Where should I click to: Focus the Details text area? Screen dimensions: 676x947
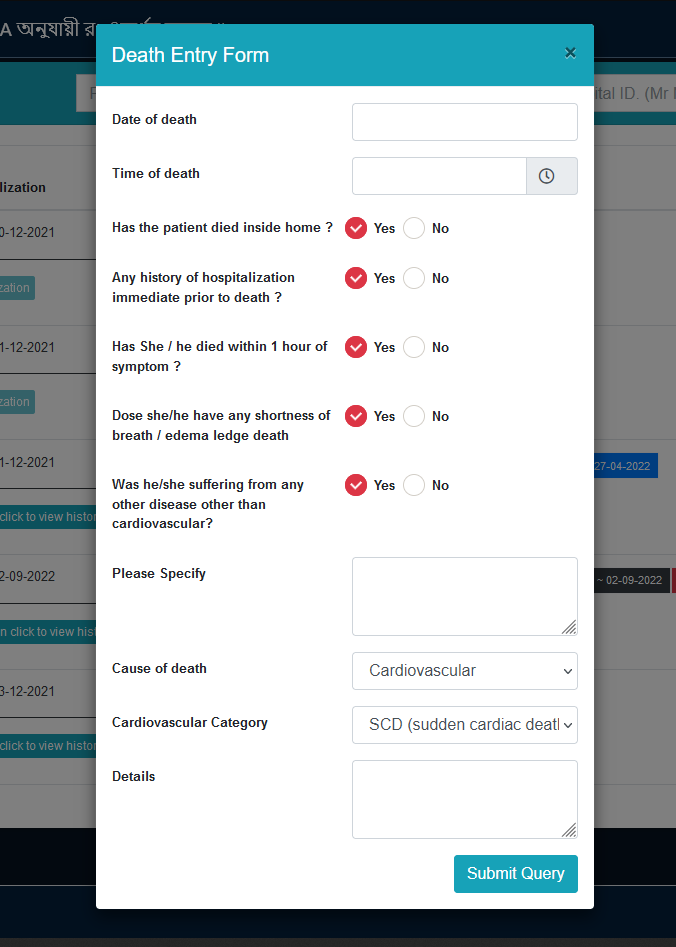[x=465, y=799]
